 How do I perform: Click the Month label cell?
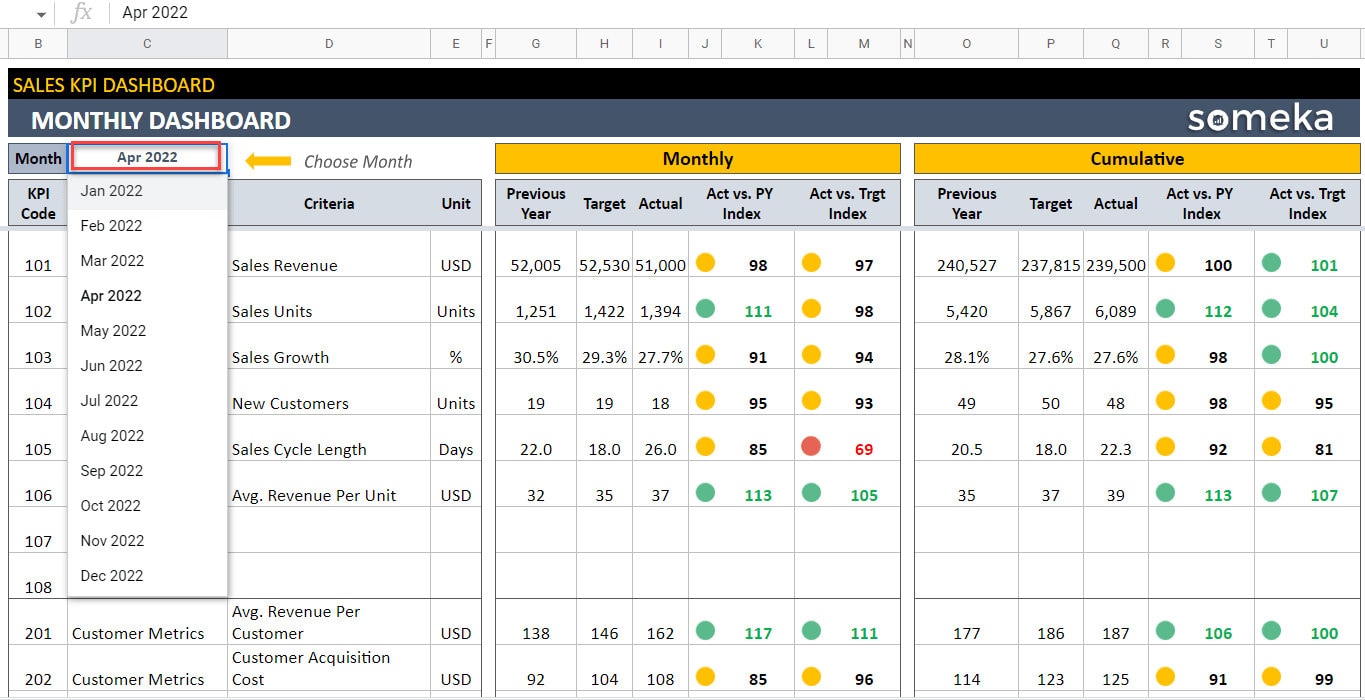pyautogui.click(x=38, y=158)
